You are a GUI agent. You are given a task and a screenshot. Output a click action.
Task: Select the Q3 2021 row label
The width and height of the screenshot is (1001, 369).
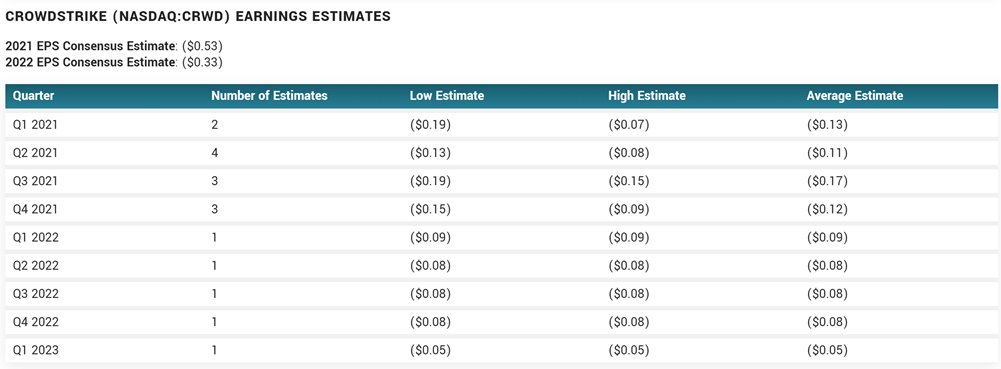(x=35, y=181)
